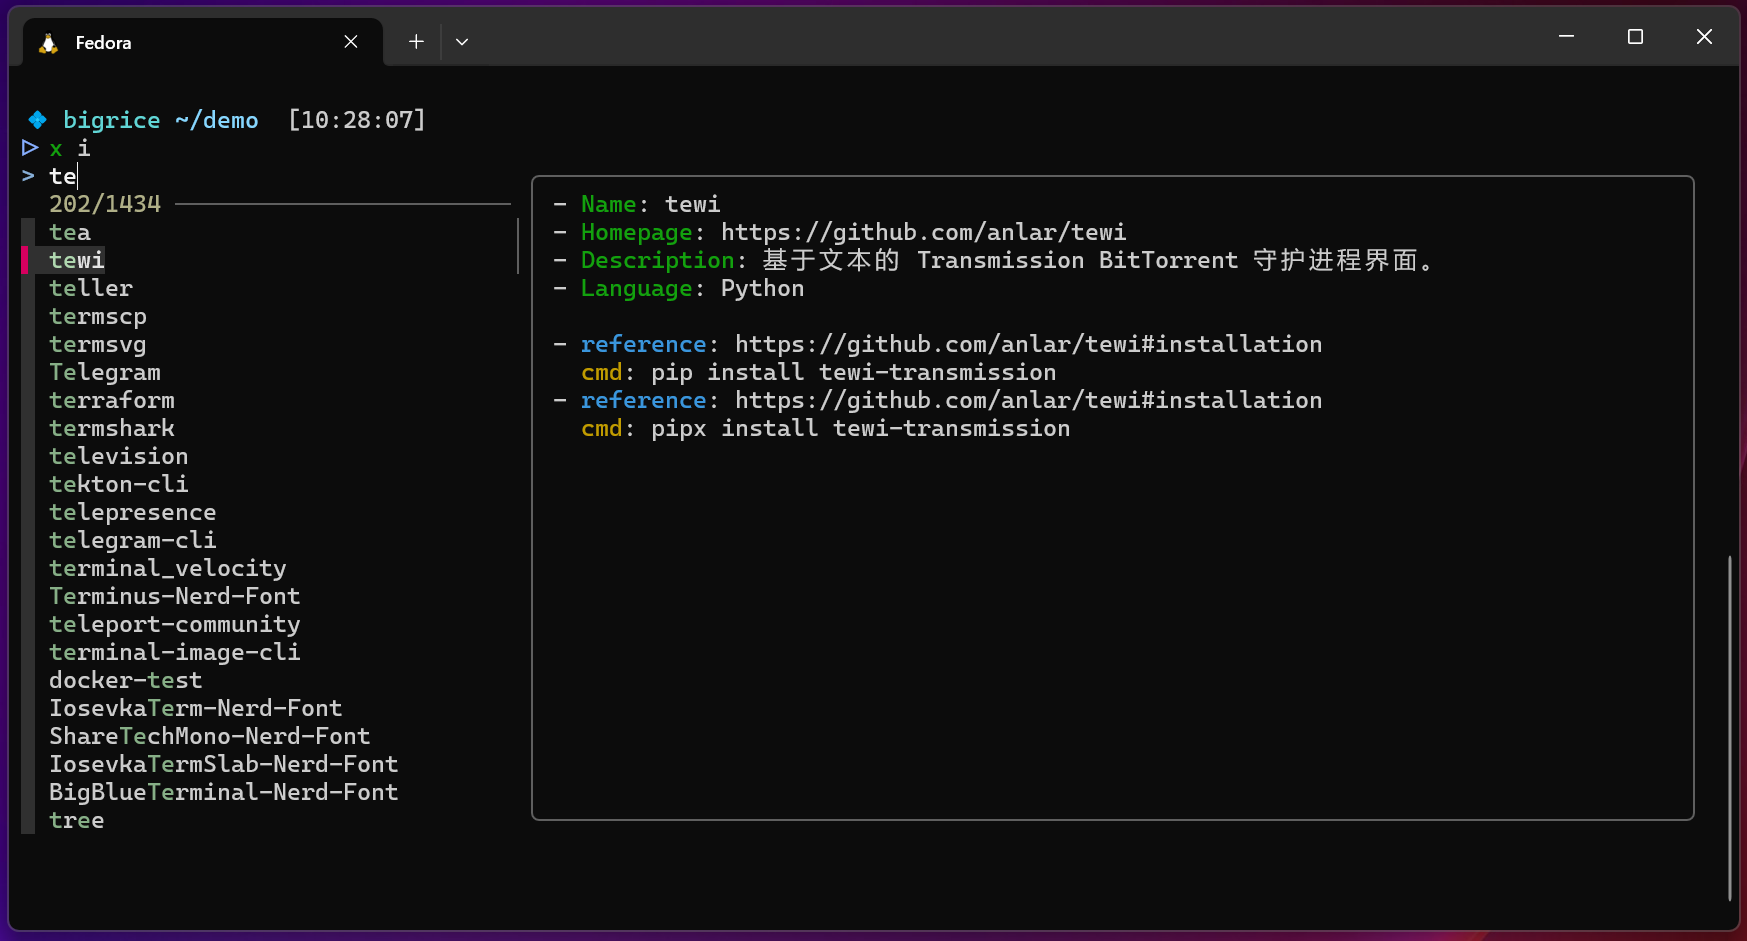Select the Fedora terminal tab
Viewport: 1747px width, 941px height.
coord(202,42)
